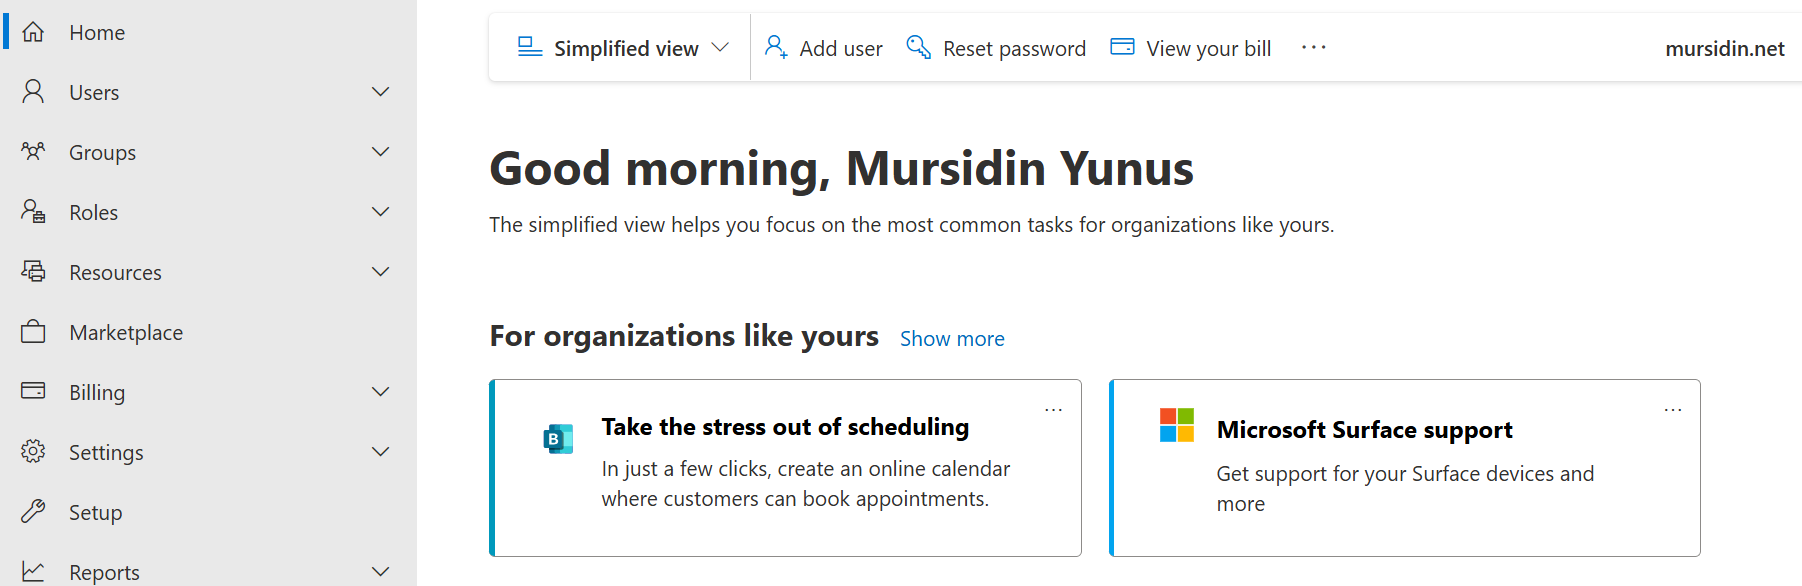
Task: Open the command bar more options ellipsis
Action: [x=1313, y=47]
